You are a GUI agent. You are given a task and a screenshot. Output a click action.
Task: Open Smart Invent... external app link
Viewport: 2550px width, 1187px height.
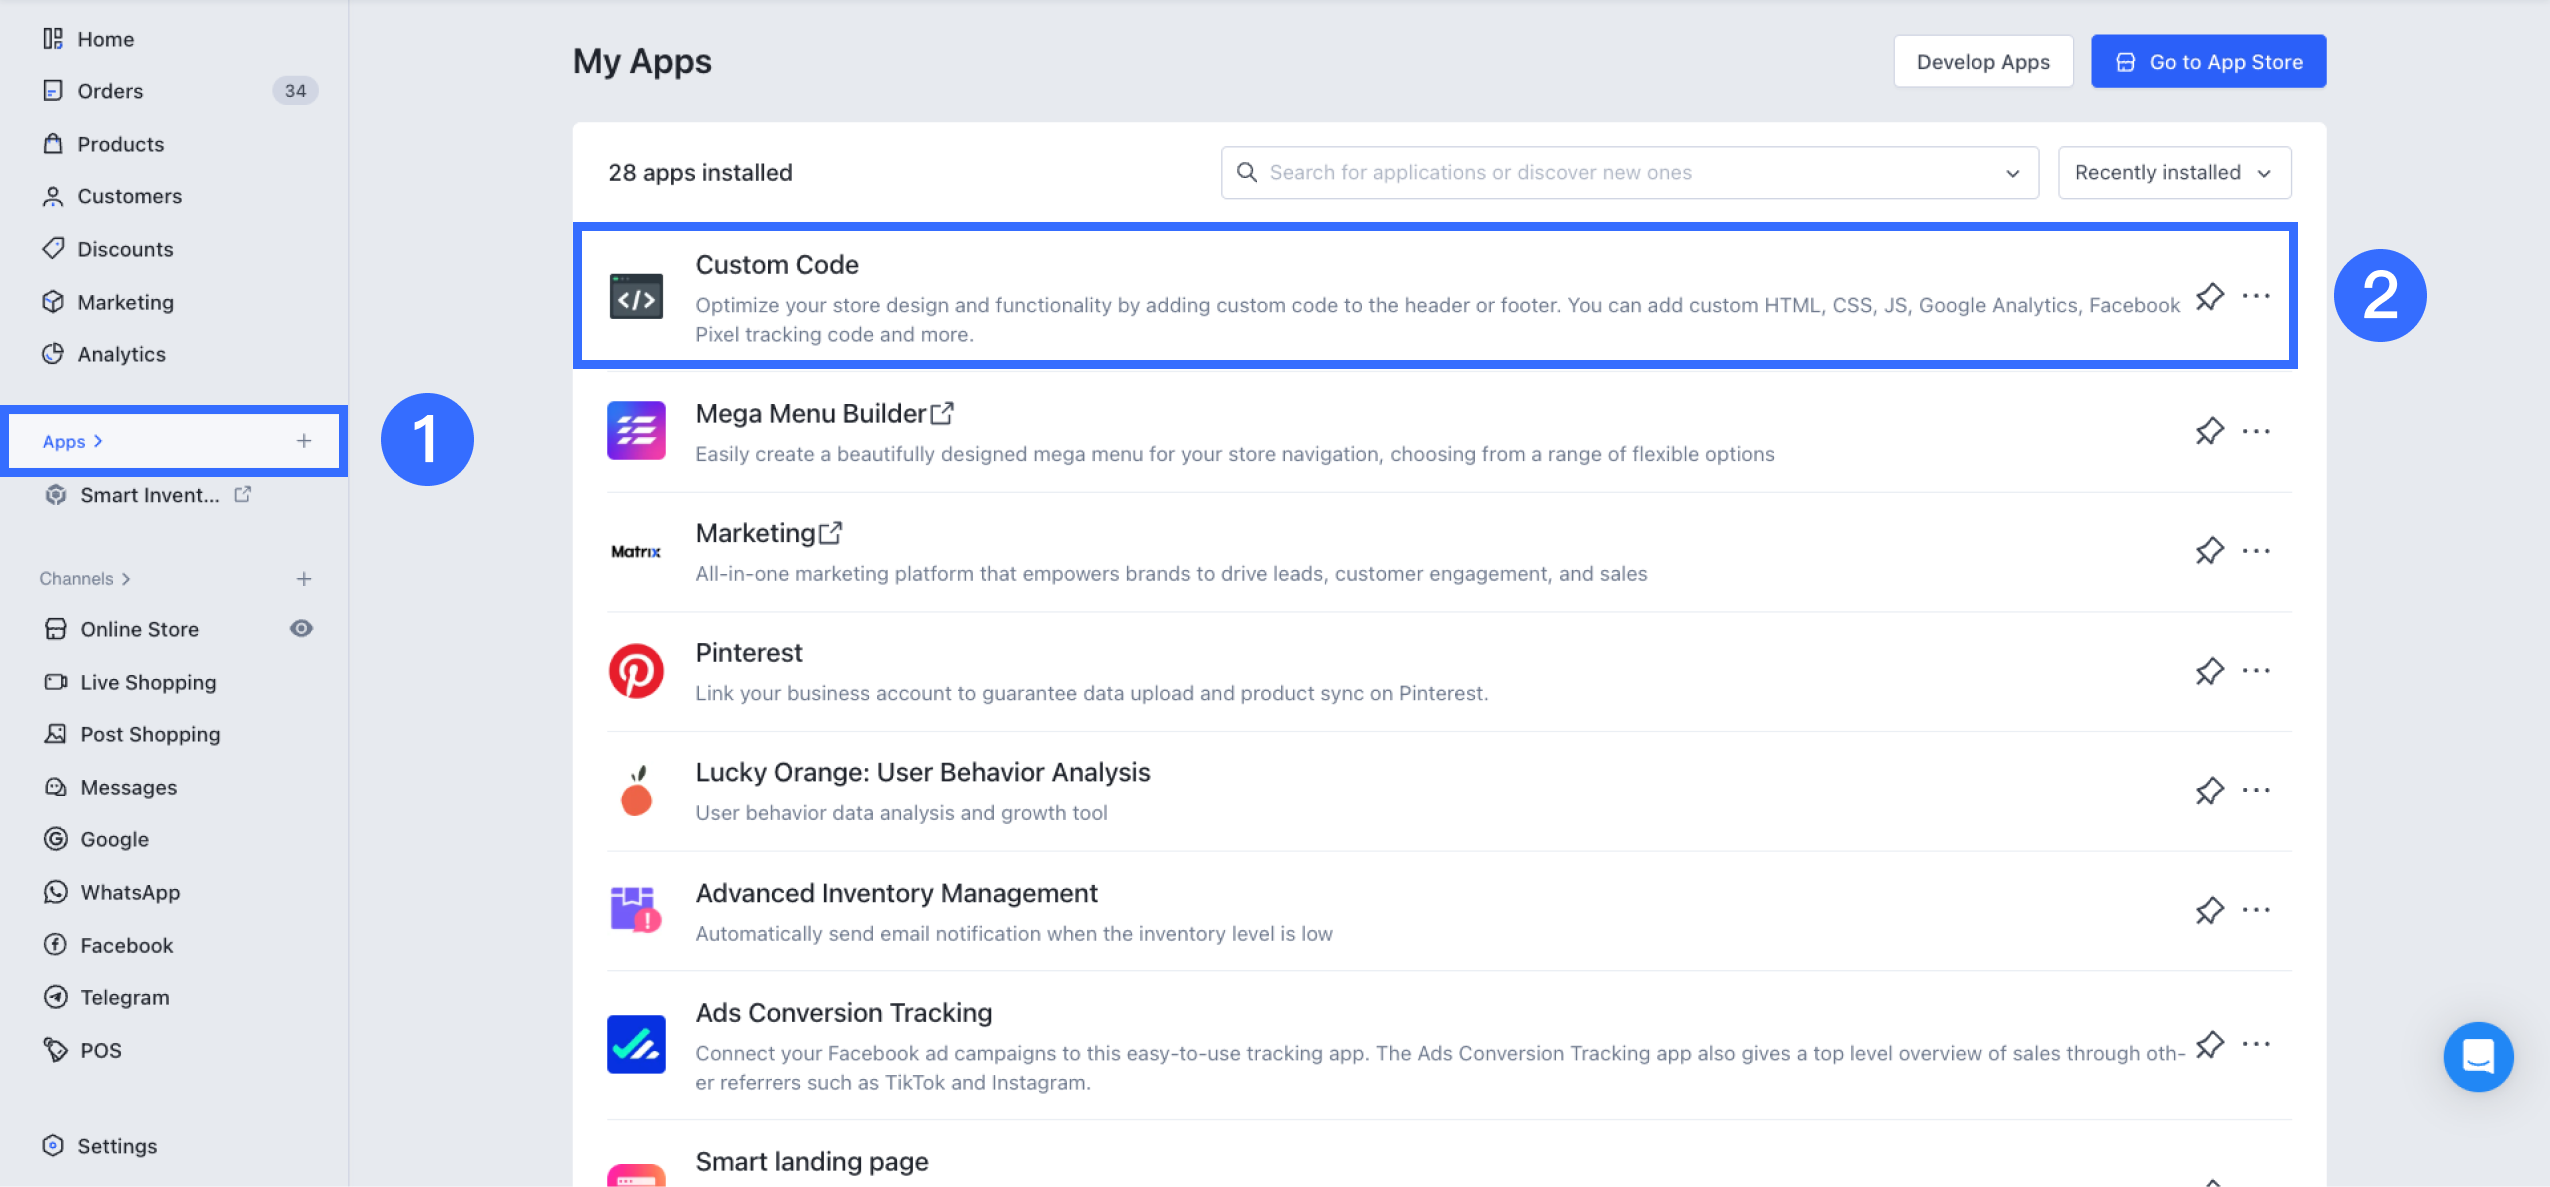tap(150, 495)
